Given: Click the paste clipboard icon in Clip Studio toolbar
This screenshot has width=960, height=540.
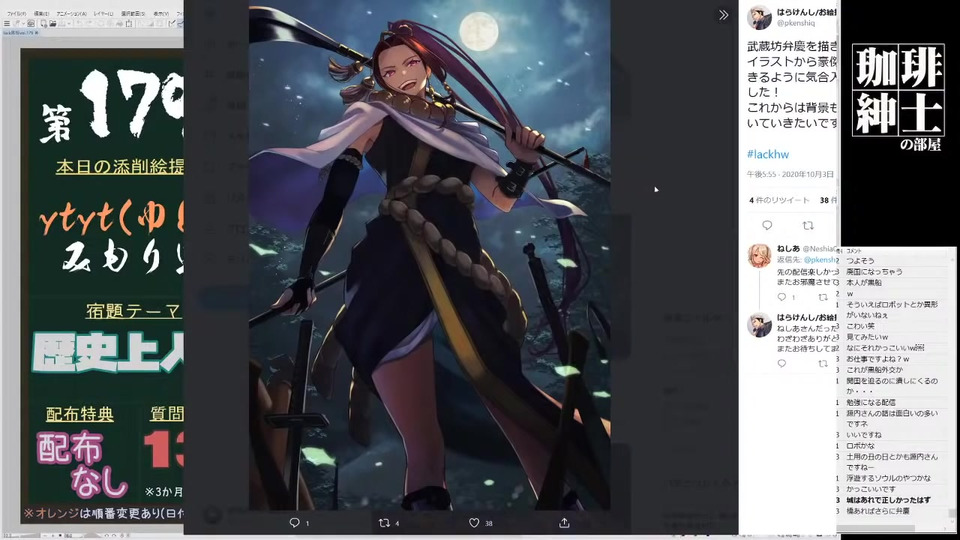Looking at the screenshot, I should click(x=129, y=23).
